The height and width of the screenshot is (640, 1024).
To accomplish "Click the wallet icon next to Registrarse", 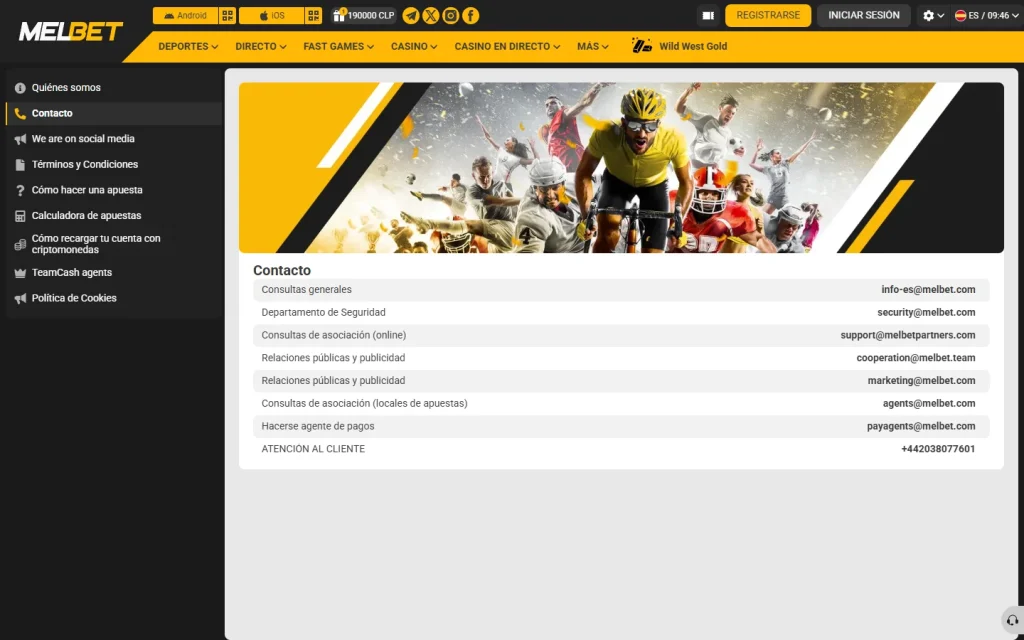I will pos(708,16).
